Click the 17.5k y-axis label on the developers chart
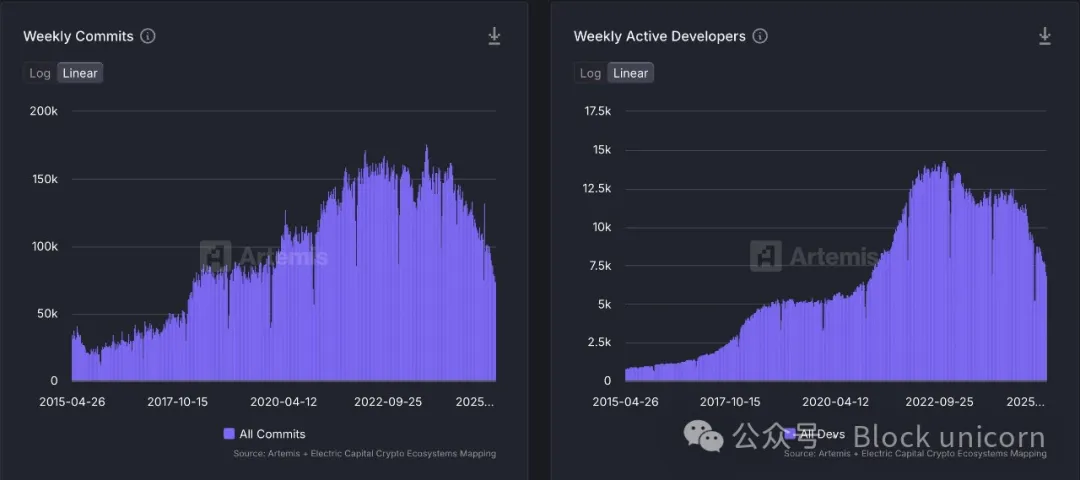The width and height of the screenshot is (1080, 480). [x=597, y=112]
